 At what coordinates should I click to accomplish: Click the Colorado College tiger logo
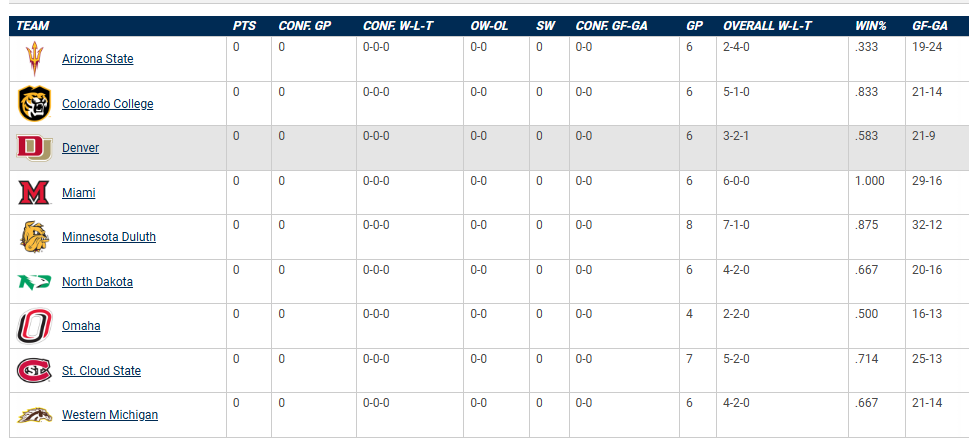point(35,104)
